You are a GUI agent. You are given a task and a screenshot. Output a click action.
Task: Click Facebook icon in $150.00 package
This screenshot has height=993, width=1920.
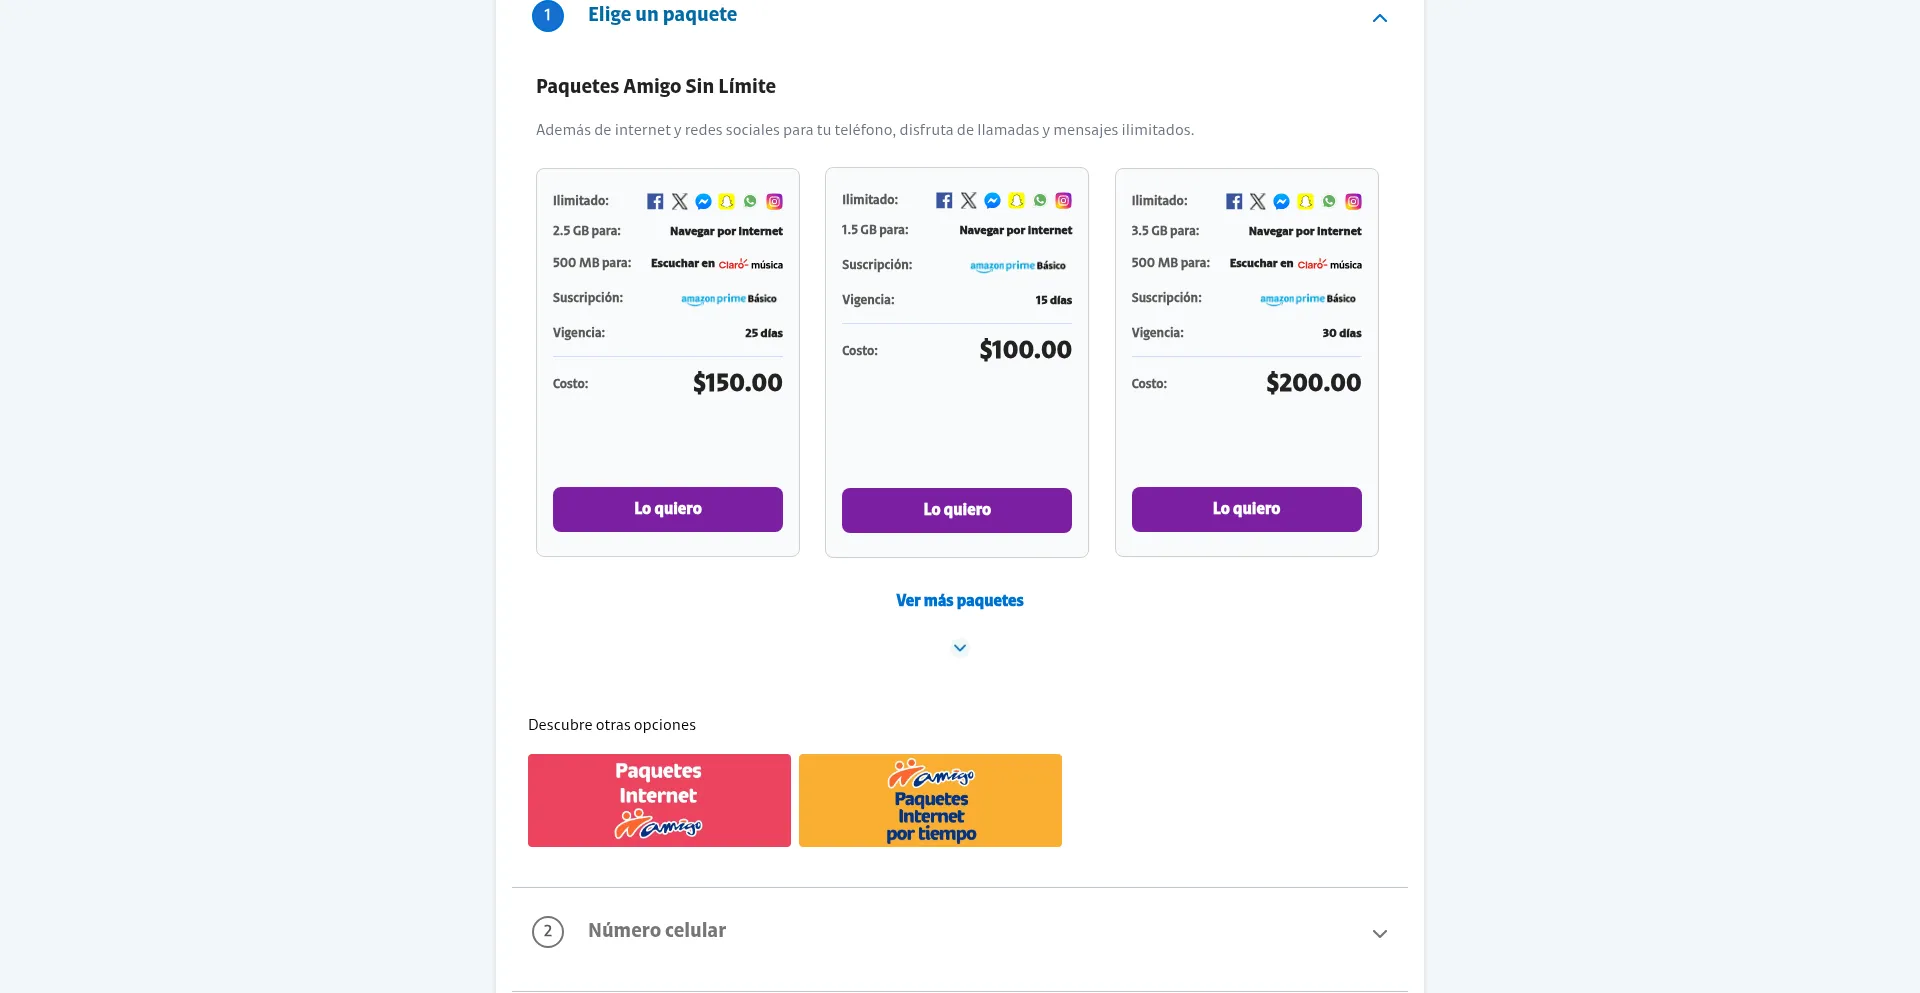coord(655,202)
